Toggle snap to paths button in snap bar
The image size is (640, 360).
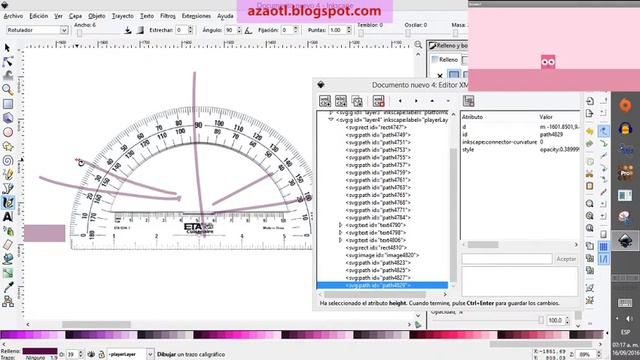604,144
